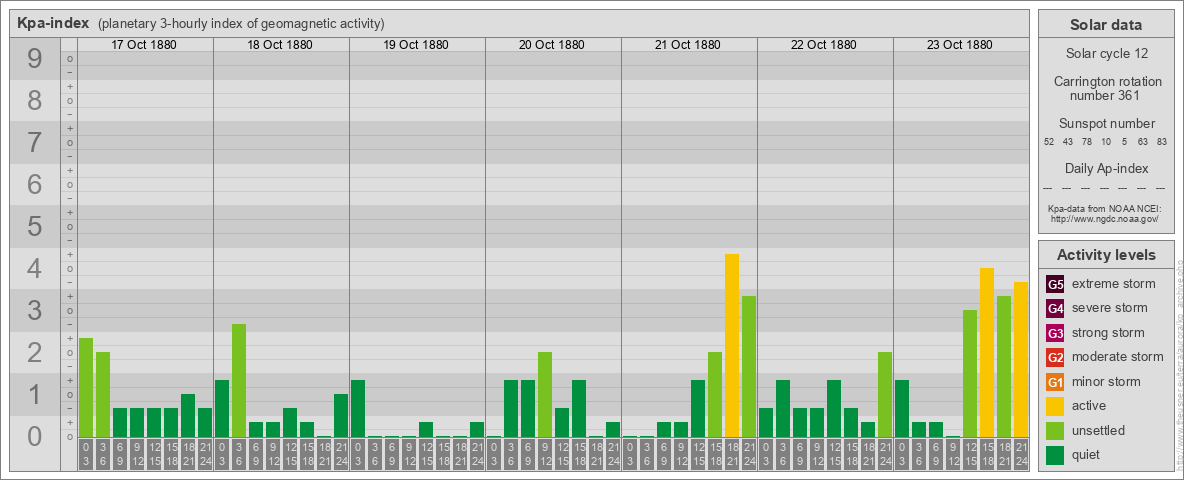The height and width of the screenshot is (480, 1184).
Task: Click the 21-24 yellow bar on 23 Oct
Action: 1021,359
